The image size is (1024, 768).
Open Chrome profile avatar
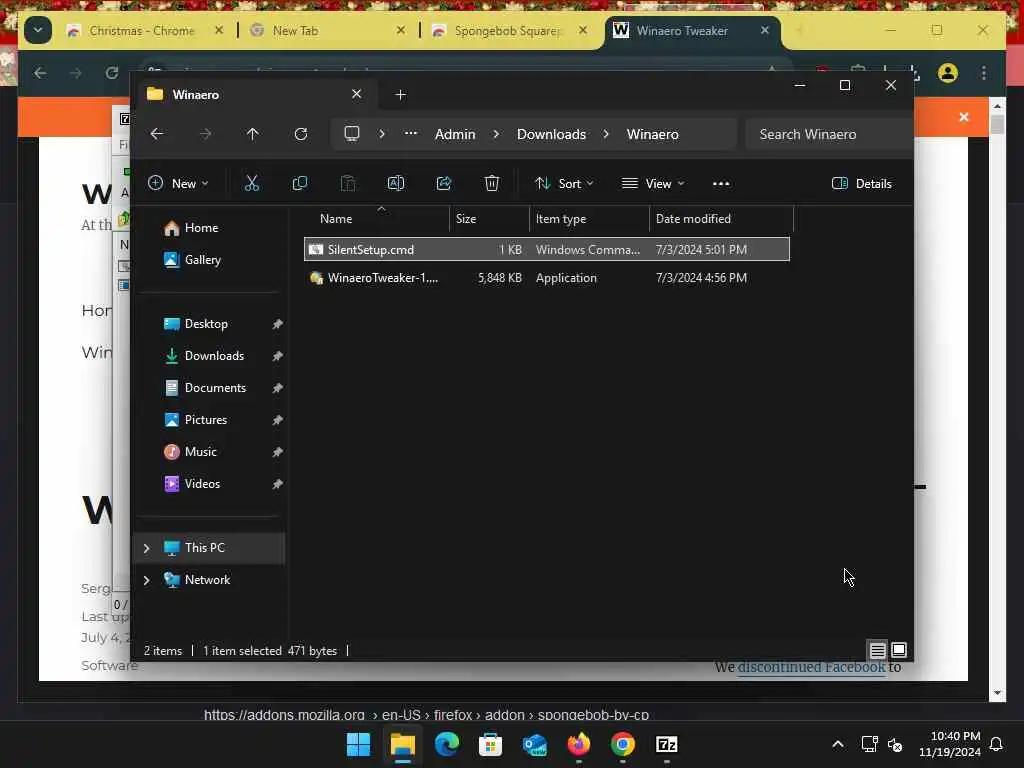coord(948,73)
